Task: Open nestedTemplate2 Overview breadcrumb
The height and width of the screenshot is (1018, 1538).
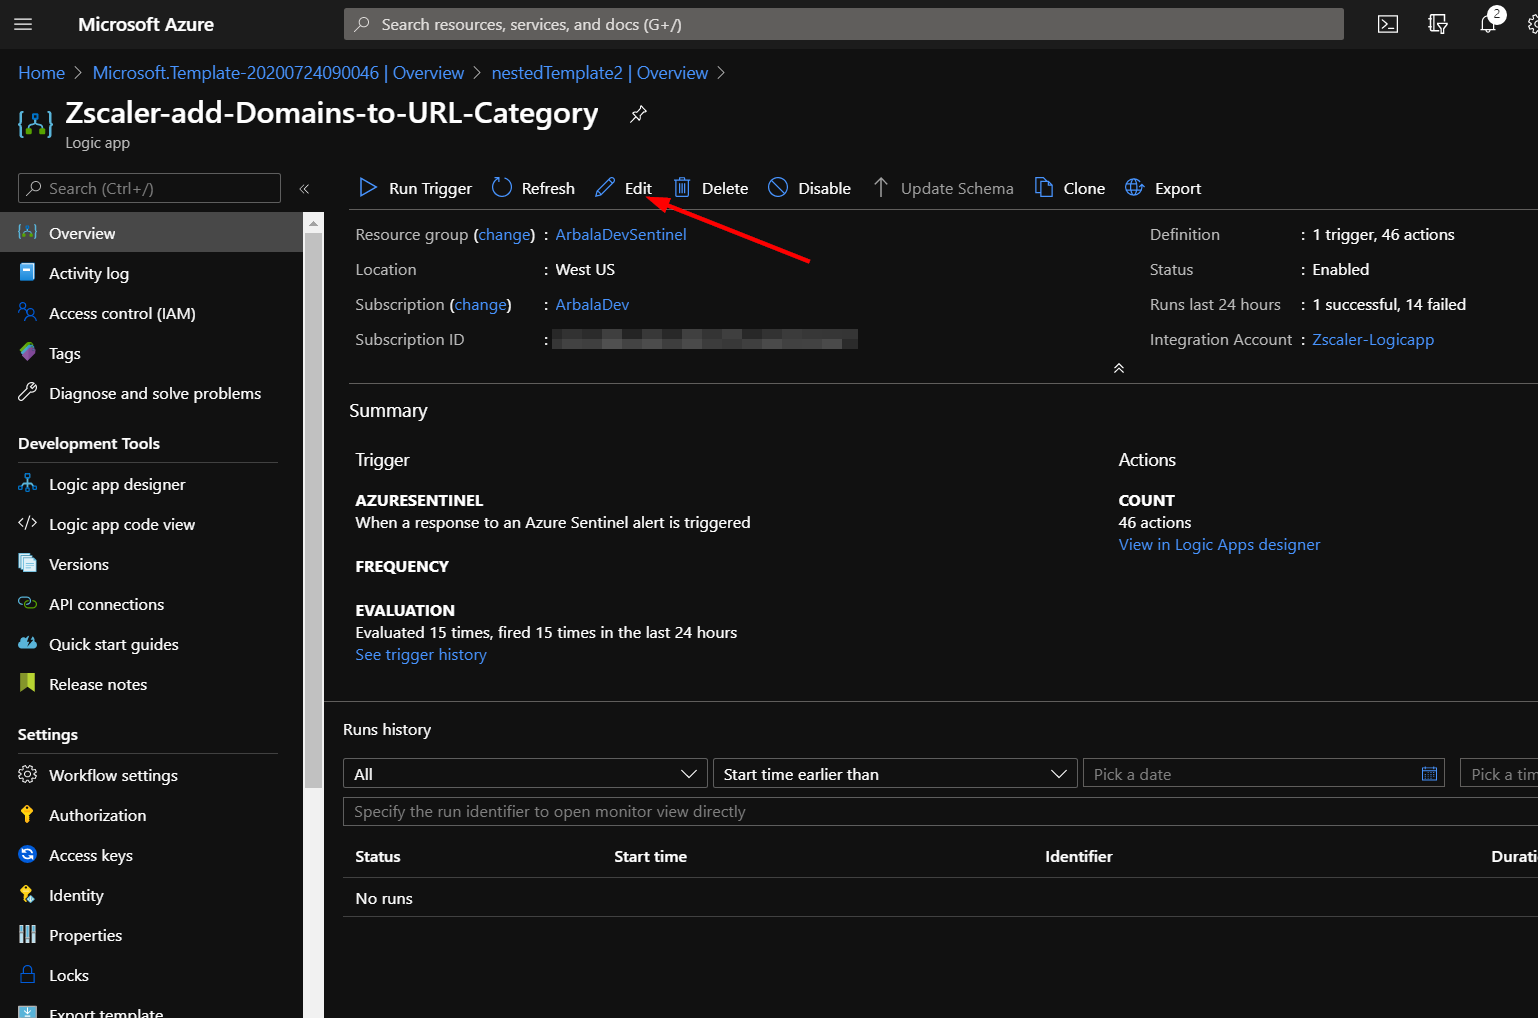Action: point(599,73)
